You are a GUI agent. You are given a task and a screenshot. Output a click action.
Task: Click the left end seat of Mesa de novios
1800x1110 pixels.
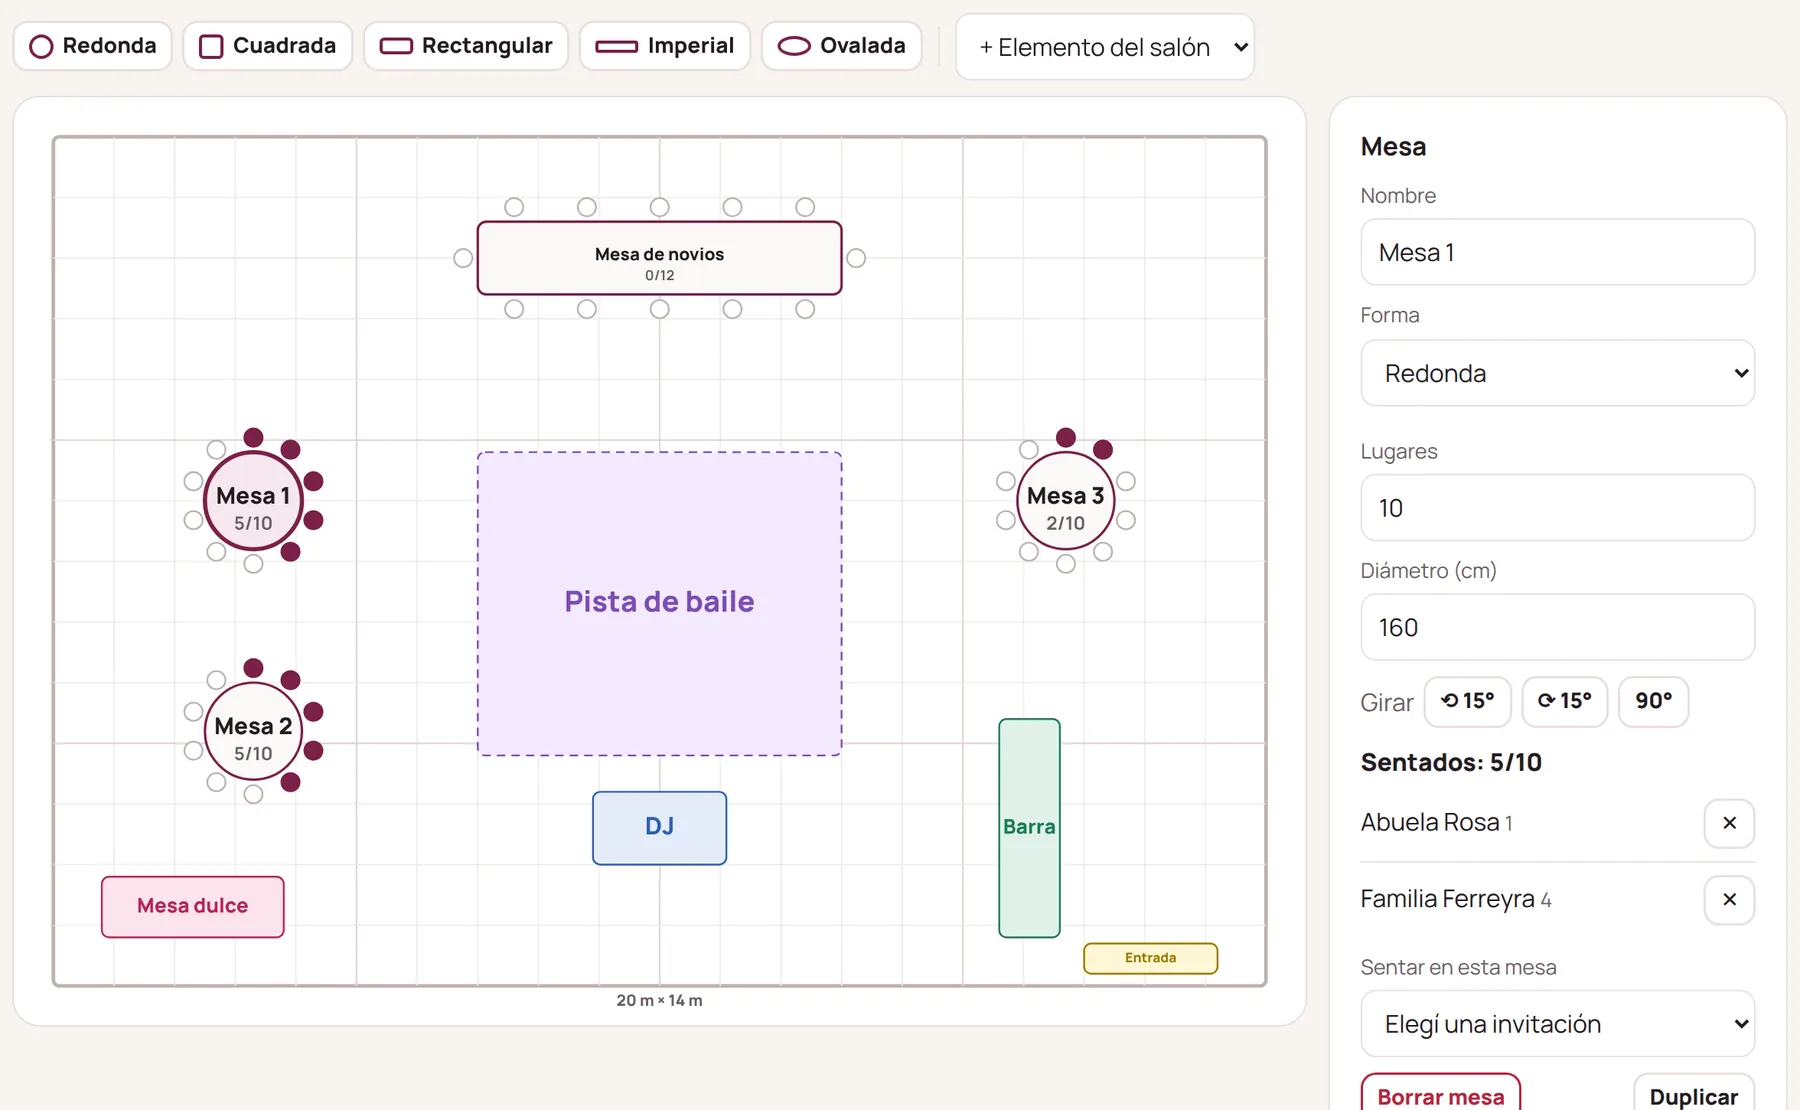coord(463,258)
